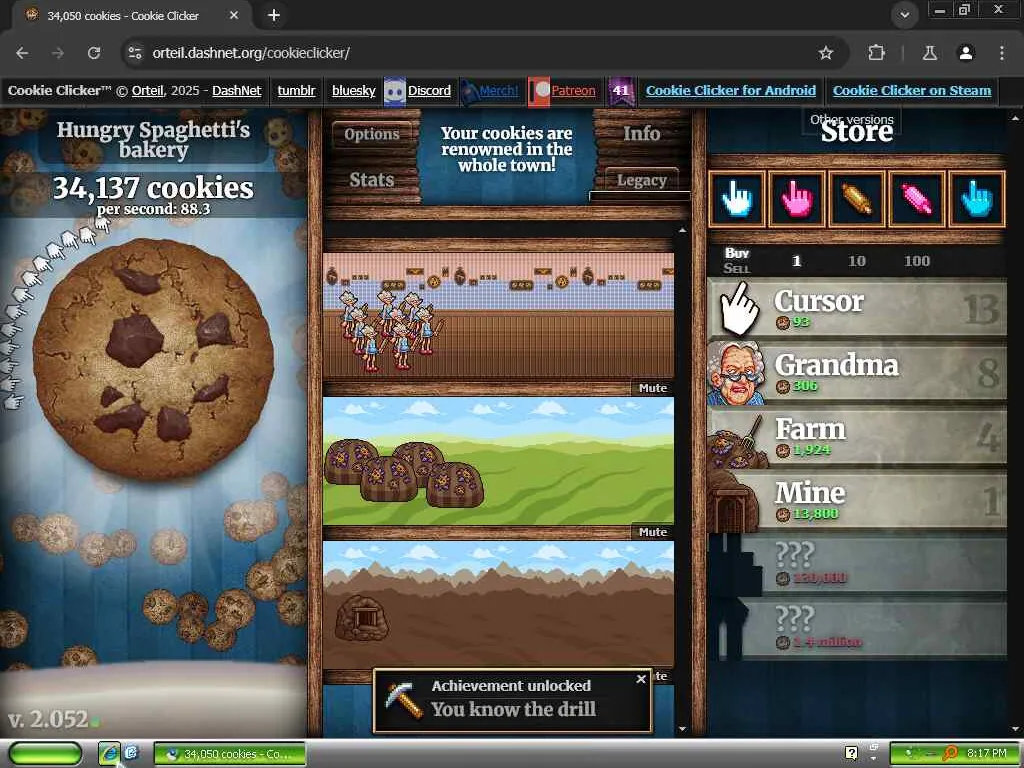Focus the address bar URL
This screenshot has height=768, width=1024.
251,53
